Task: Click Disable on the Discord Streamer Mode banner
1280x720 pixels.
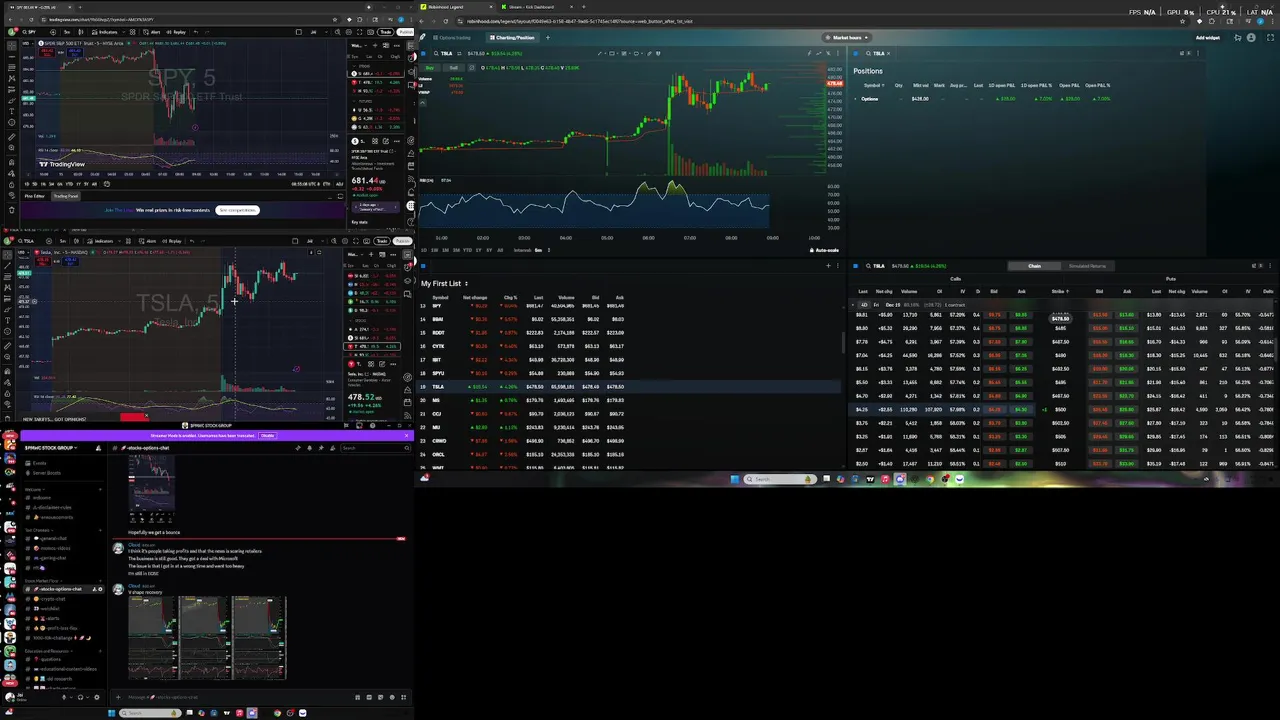Action: point(267,435)
